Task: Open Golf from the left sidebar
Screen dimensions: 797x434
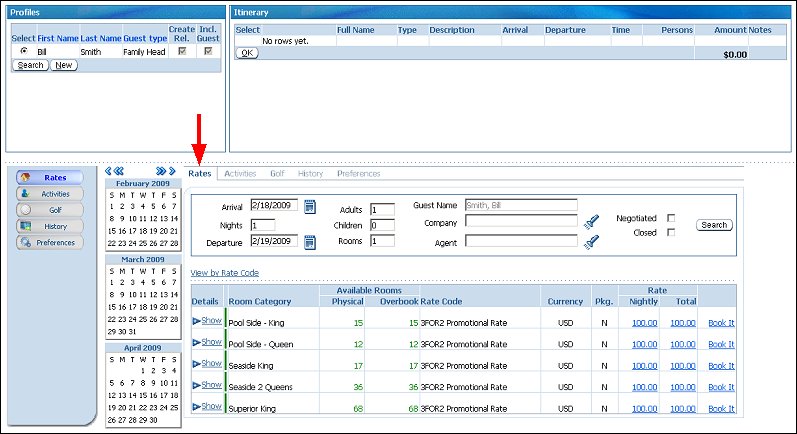Action: [x=50, y=210]
